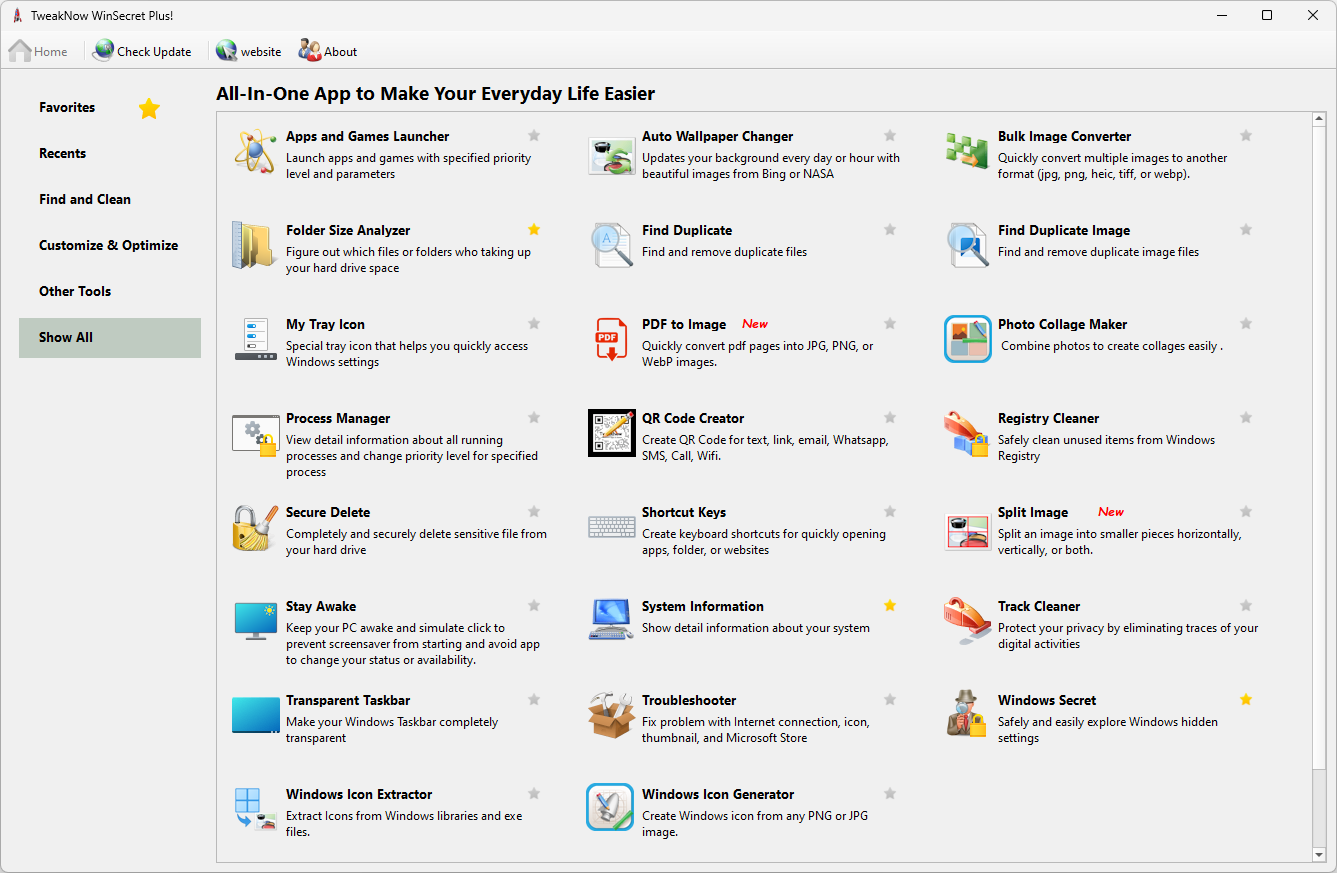Screen dimensions: 1337x873
Task: Launch the Windows Secret detective icon
Action: tap(967, 715)
